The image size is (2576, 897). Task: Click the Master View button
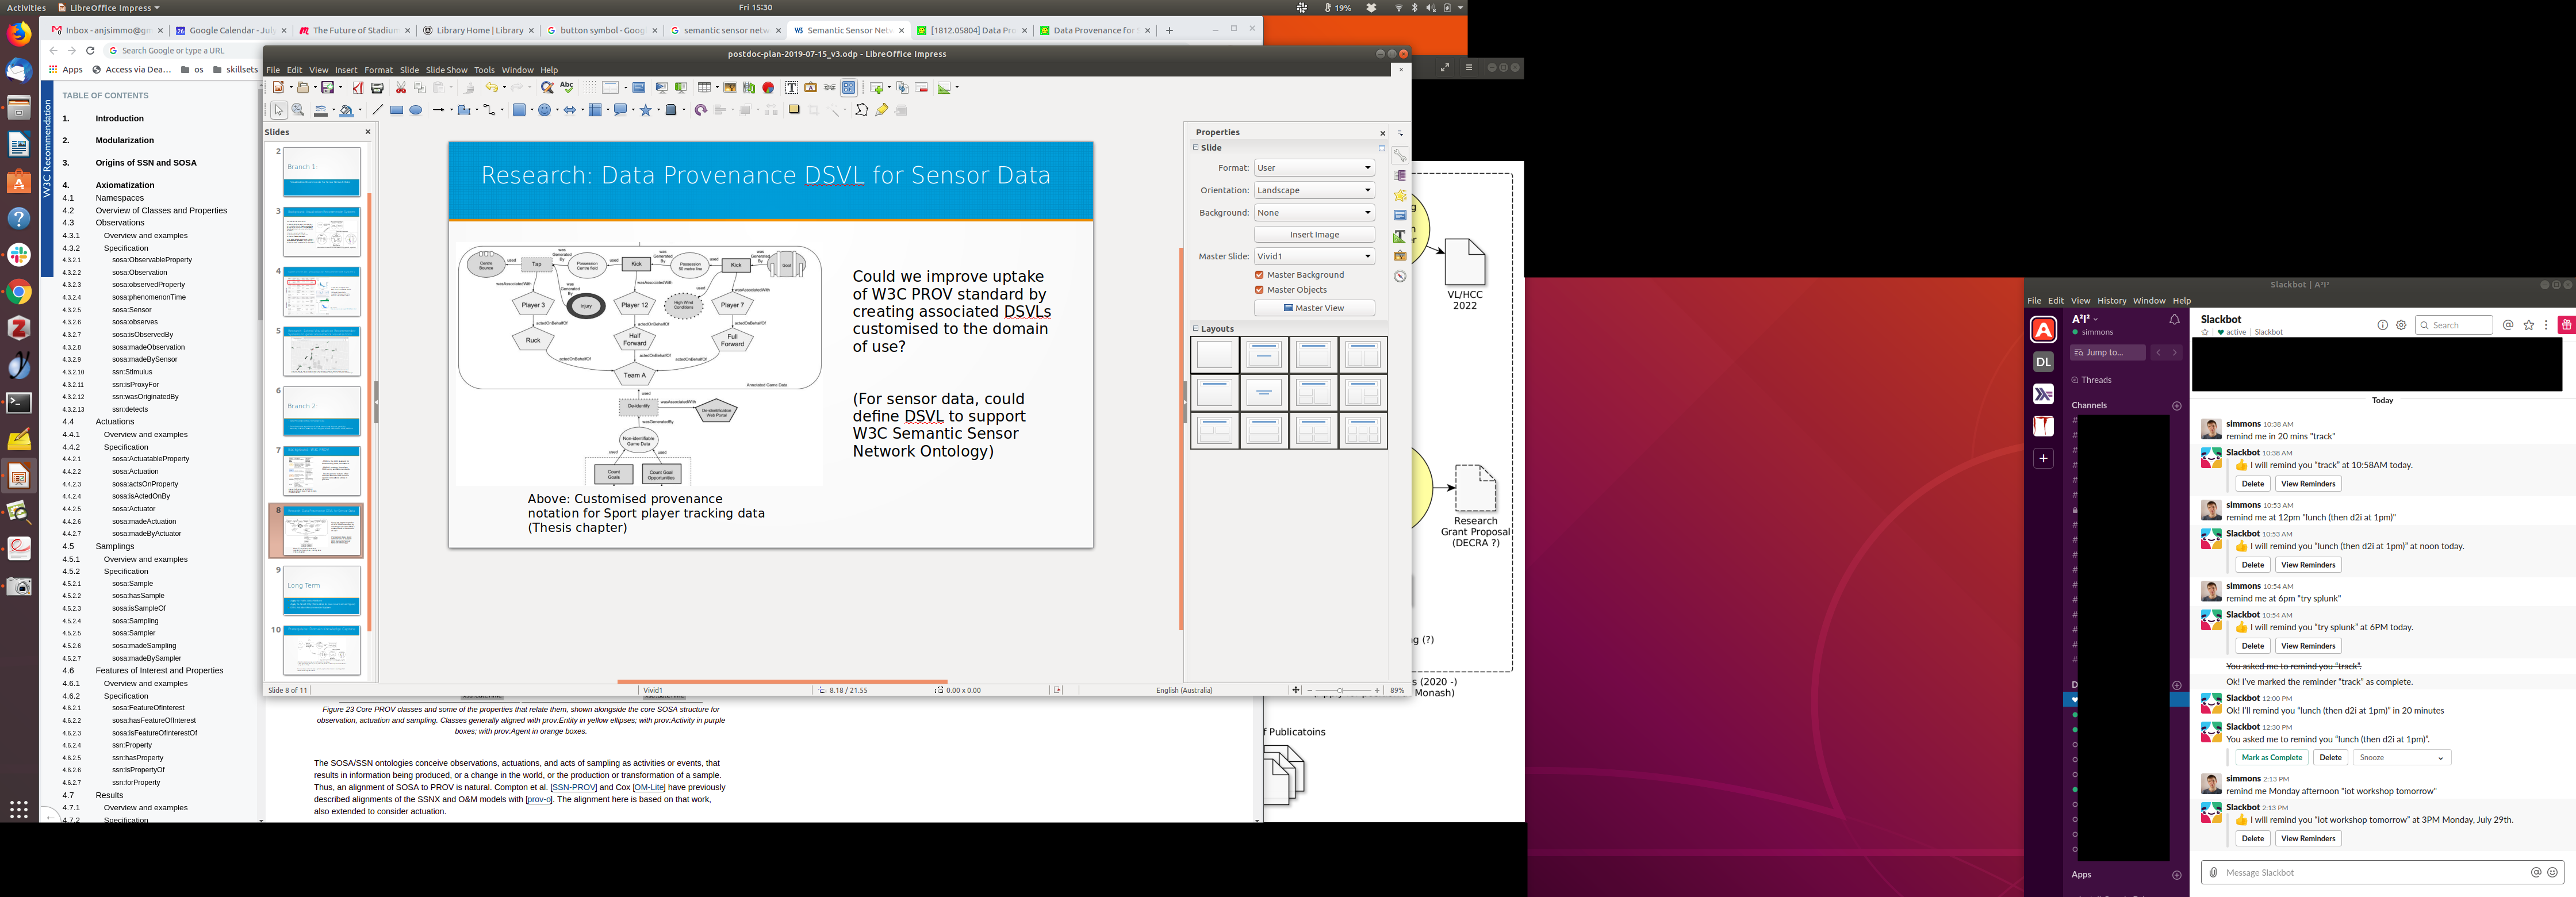(1313, 308)
